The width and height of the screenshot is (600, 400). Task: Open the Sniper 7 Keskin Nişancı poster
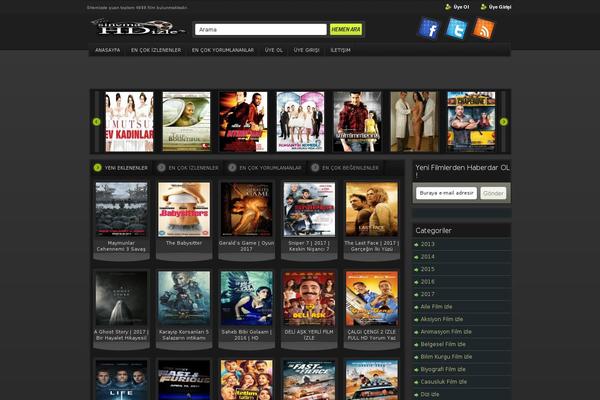(309, 209)
